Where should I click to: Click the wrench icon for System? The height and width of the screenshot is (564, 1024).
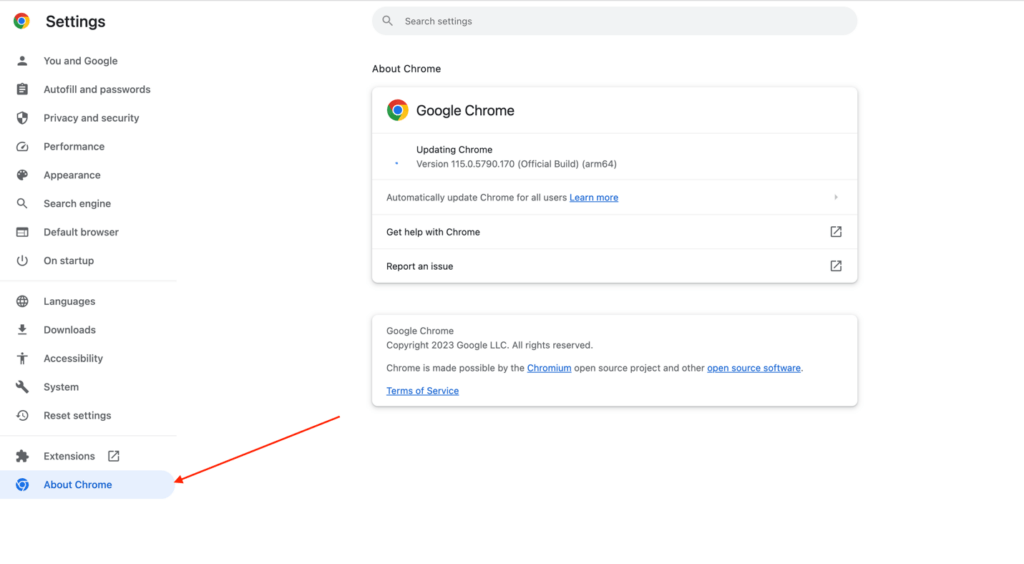tap(22, 387)
